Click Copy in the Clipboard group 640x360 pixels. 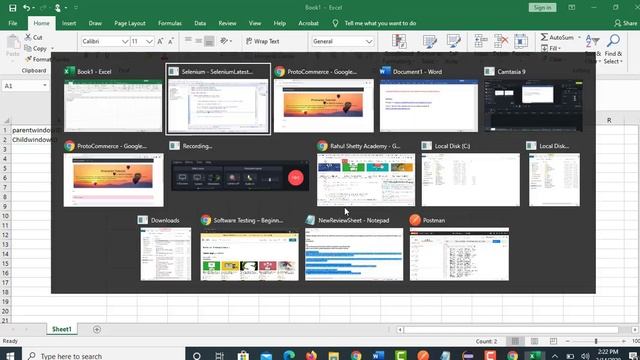(37, 48)
